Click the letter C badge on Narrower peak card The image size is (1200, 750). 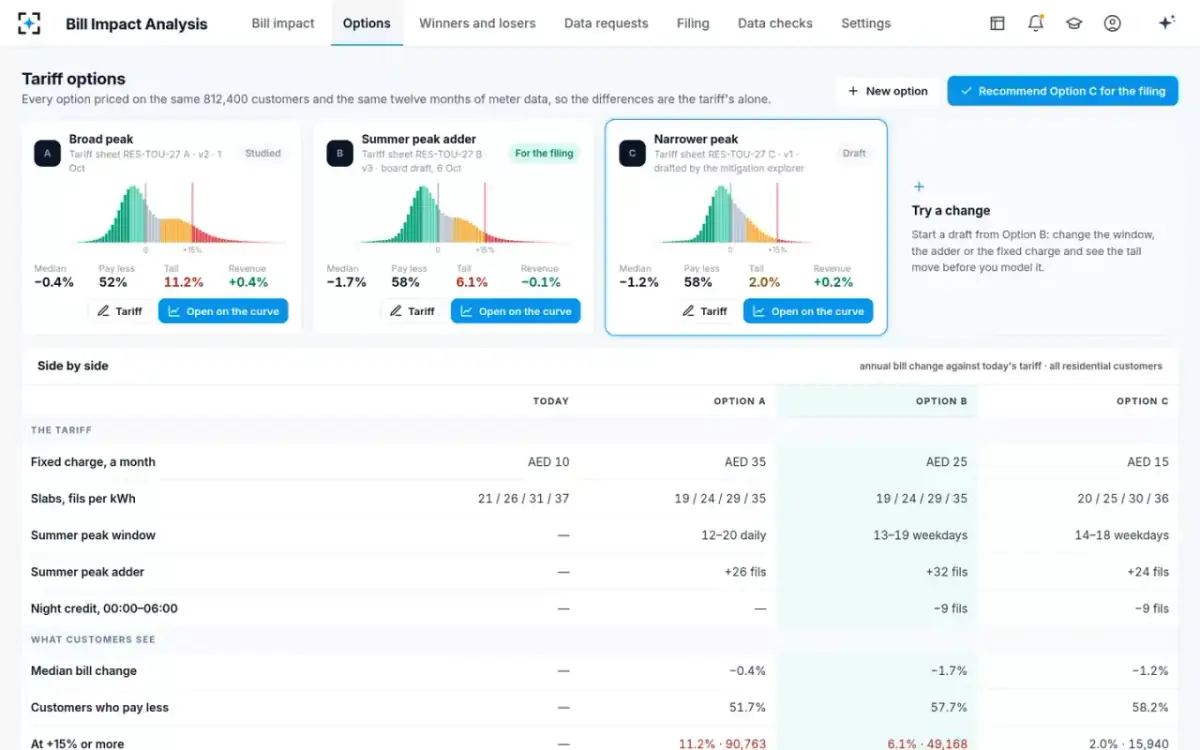(x=632, y=153)
